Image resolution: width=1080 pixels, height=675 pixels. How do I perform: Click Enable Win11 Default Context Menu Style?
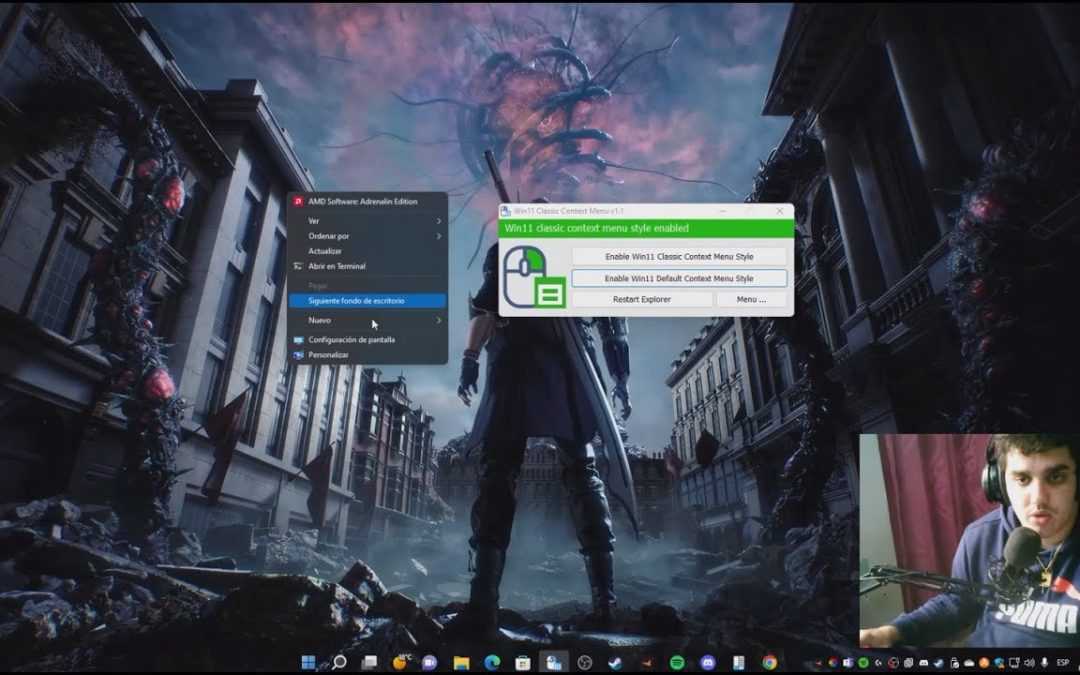(679, 278)
